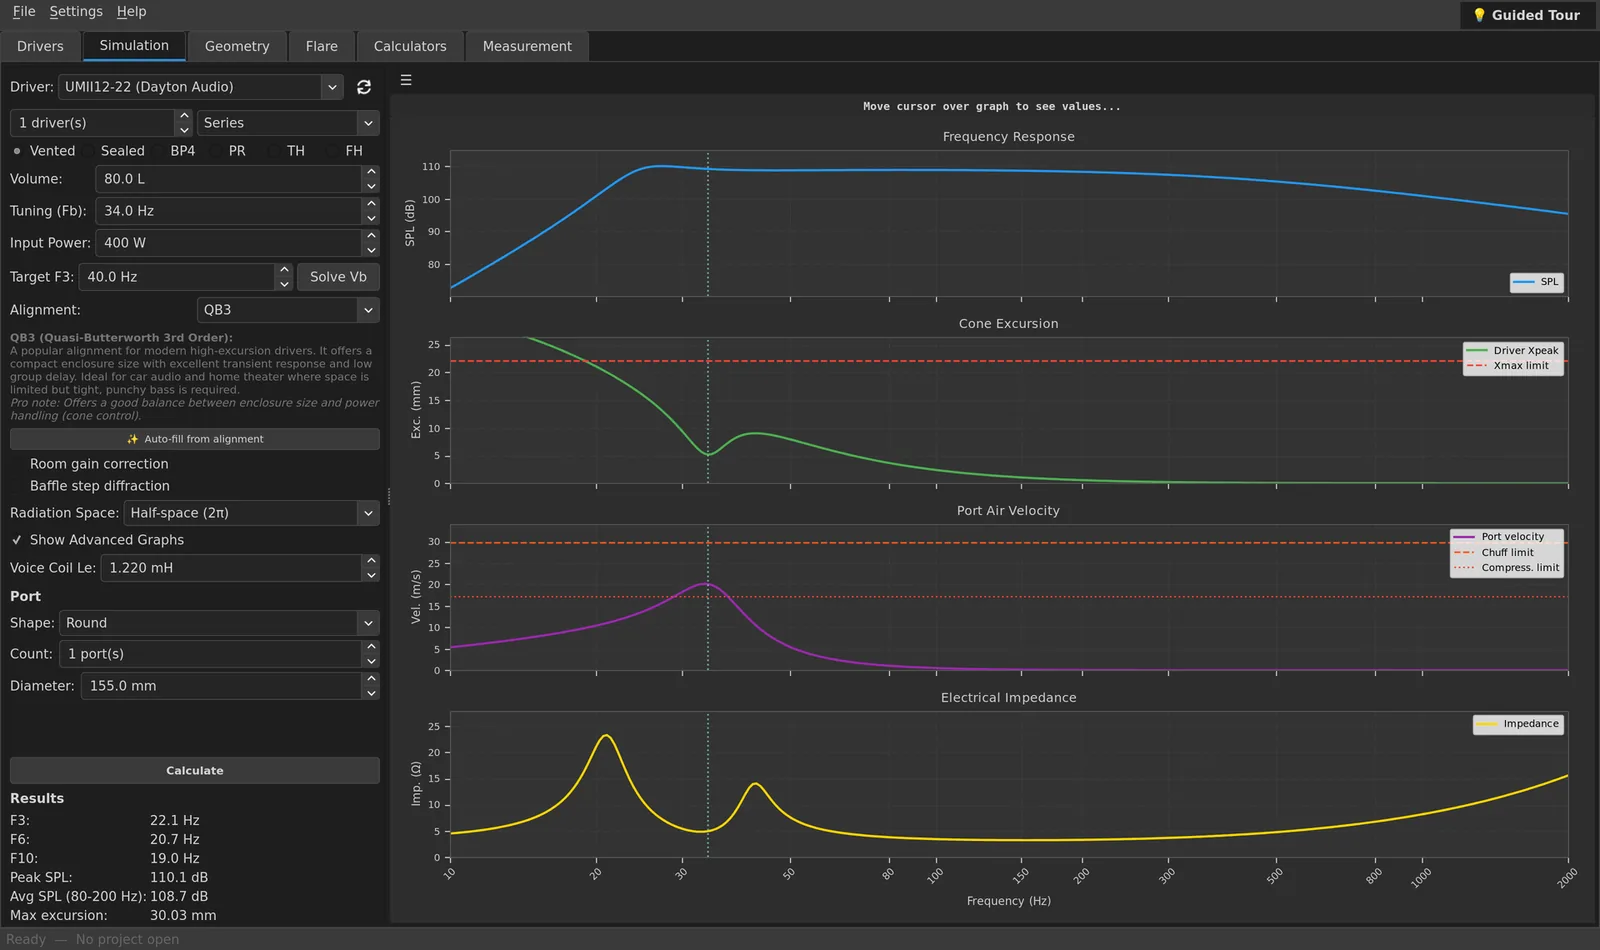Open the Settings menu
Screen dimensions: 1600x950
[76, 12]
